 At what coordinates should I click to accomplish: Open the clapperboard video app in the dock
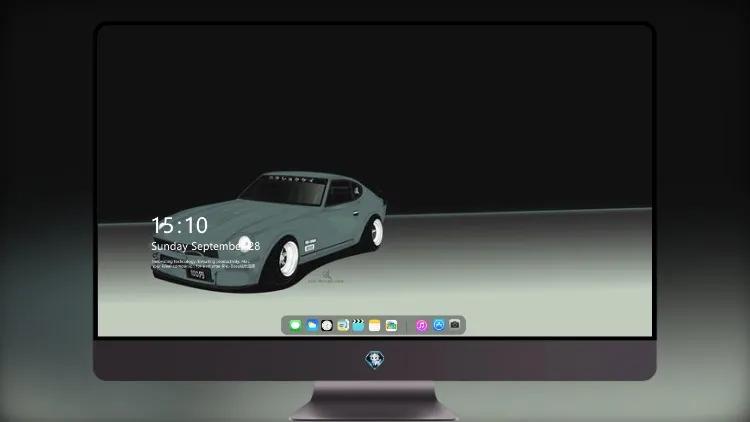coord(358,325)
